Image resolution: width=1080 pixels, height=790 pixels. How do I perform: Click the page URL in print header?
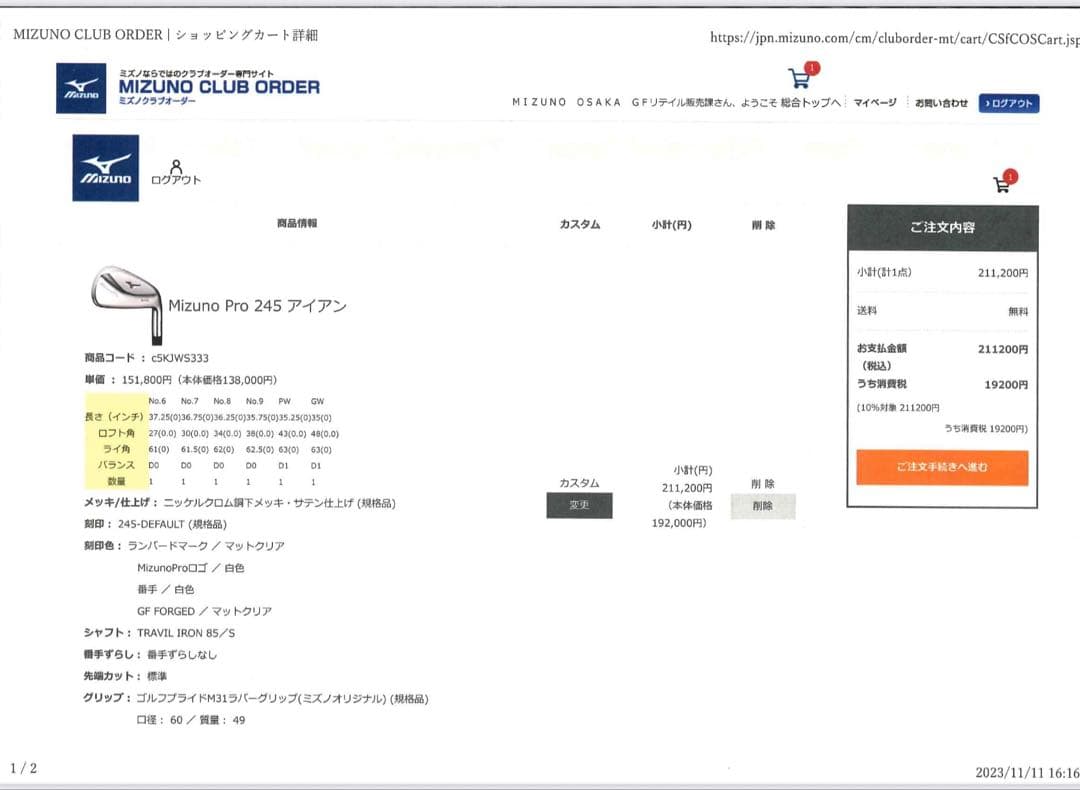(x=895, y=39)
